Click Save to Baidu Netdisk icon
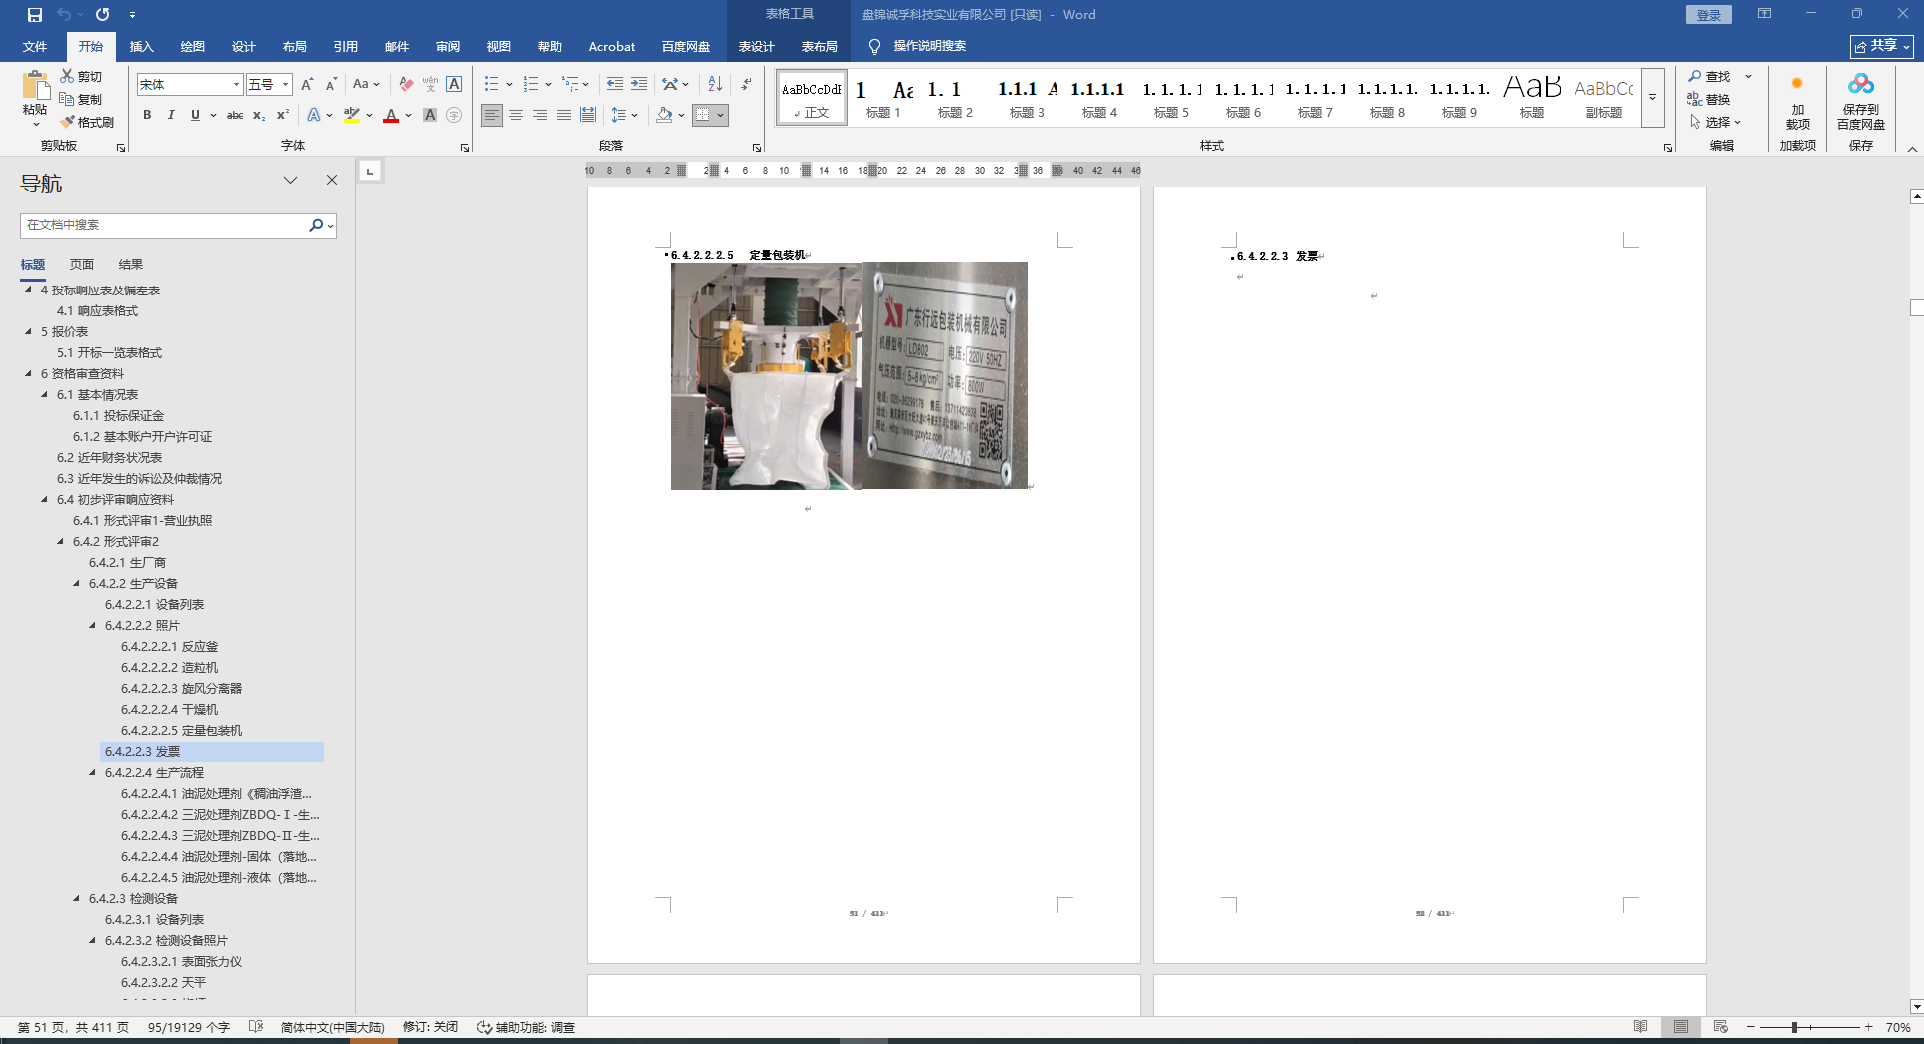1924x1044 pixels. (1860, 102)
